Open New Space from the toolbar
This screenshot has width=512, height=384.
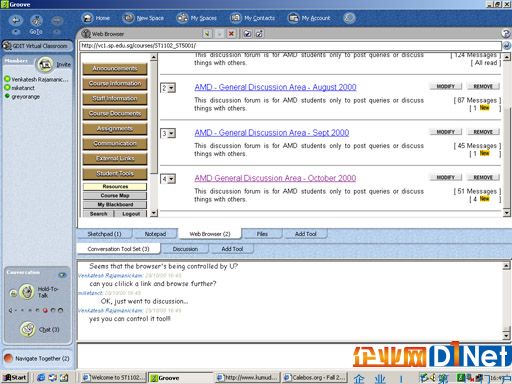(128, 18)
